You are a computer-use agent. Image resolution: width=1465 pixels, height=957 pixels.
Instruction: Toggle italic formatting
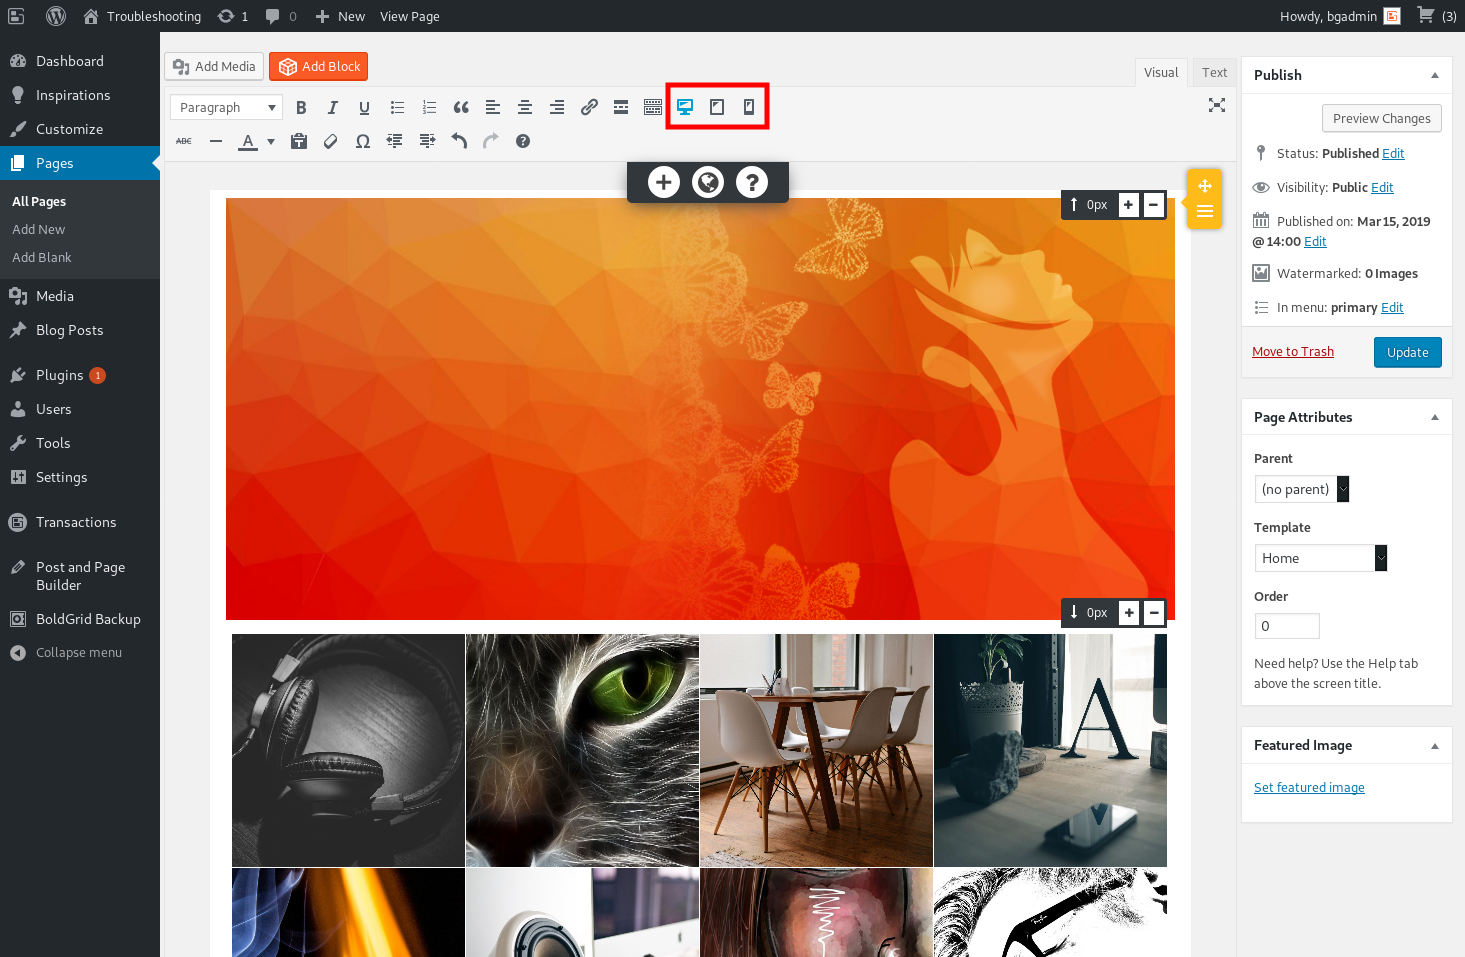[x=333, y=107]
